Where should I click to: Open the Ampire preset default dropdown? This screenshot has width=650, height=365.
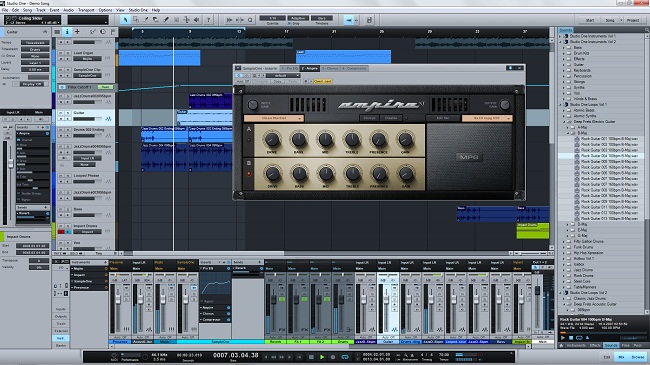pyautogui.click(x=282, y=75)
